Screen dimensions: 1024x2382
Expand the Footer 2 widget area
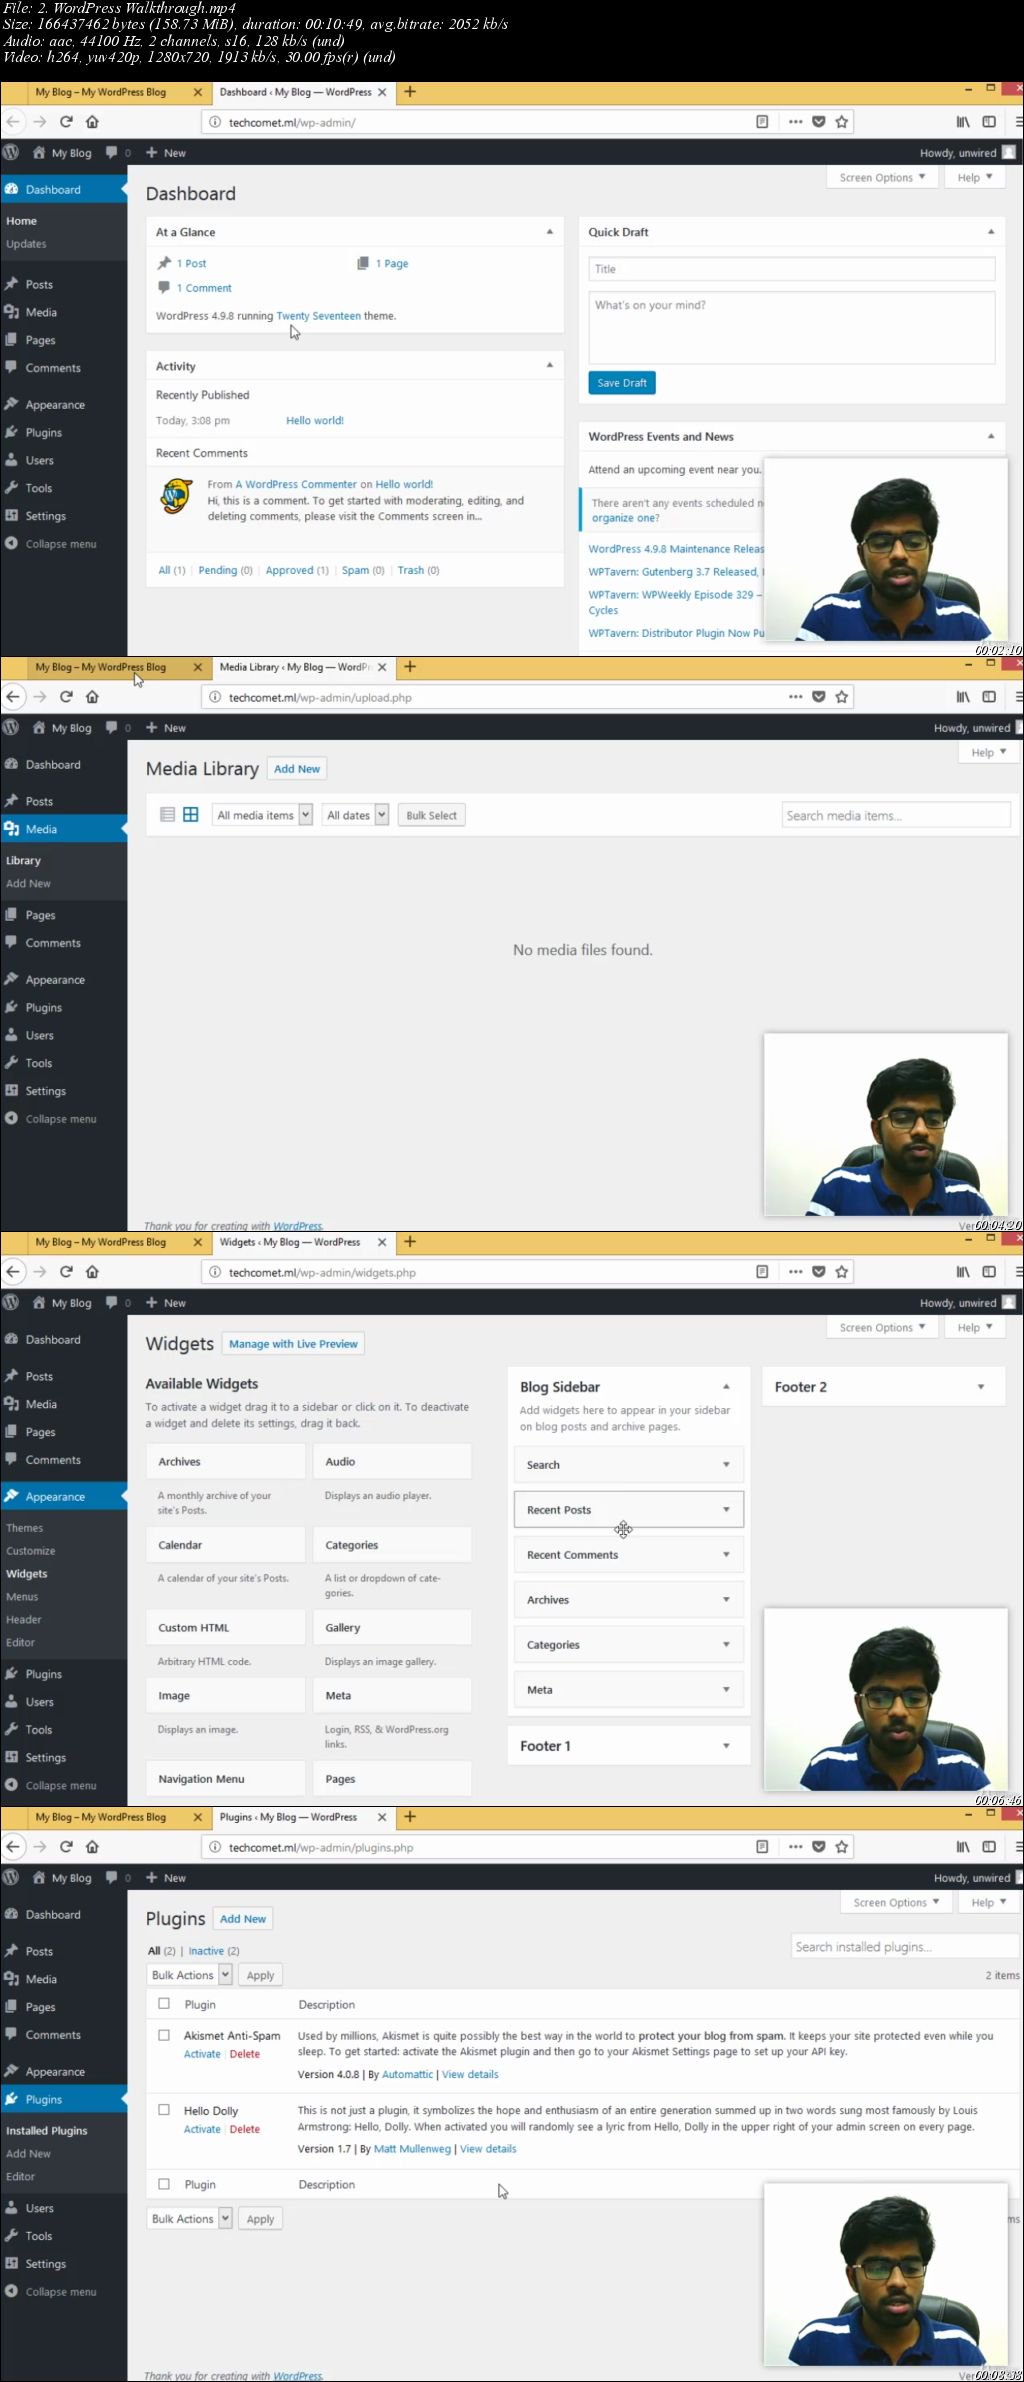[x=981, y=1387]
